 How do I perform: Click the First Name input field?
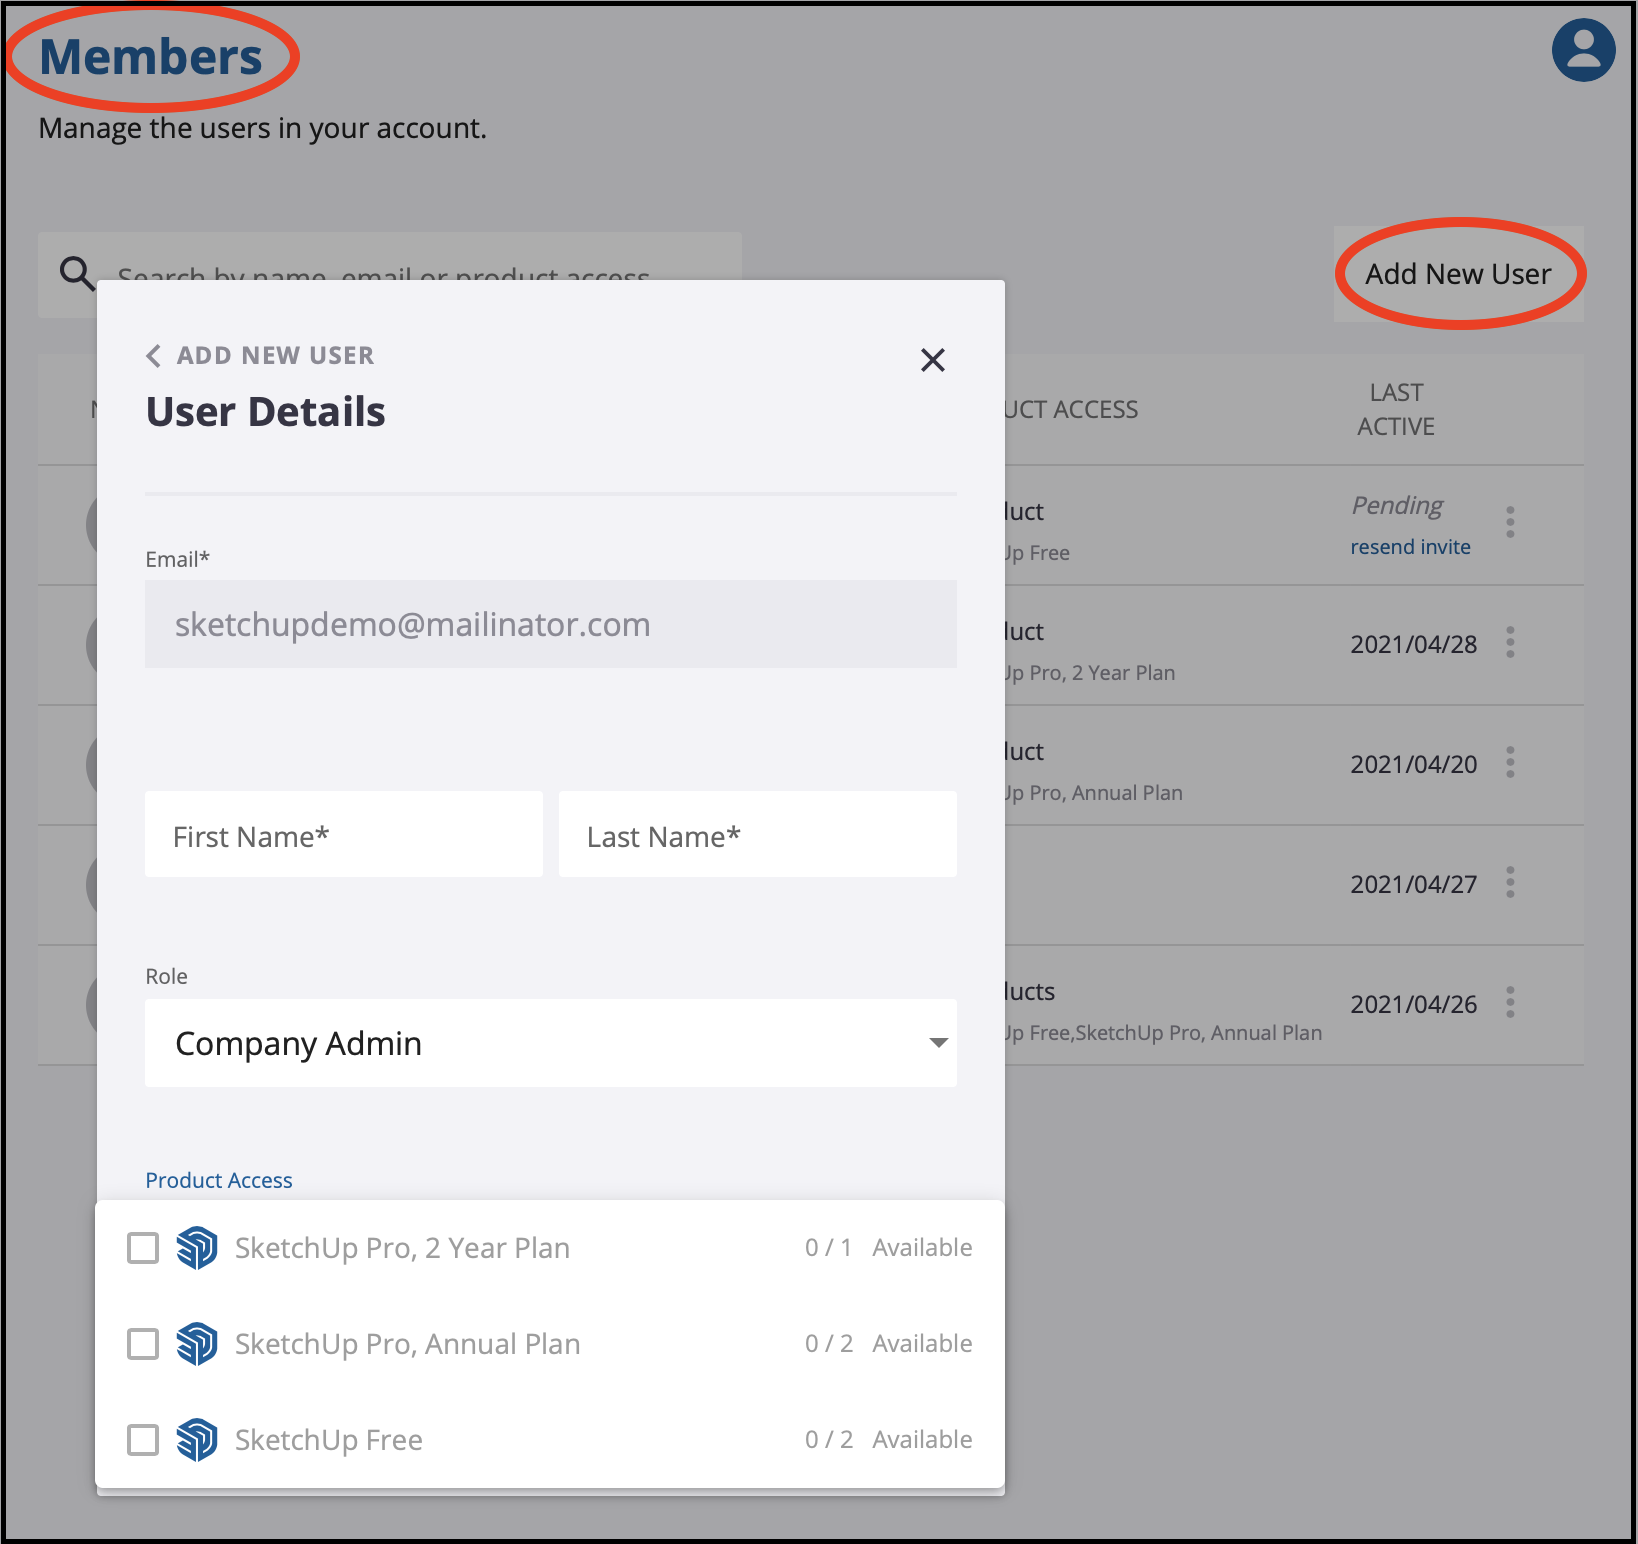tap(343, 835)
